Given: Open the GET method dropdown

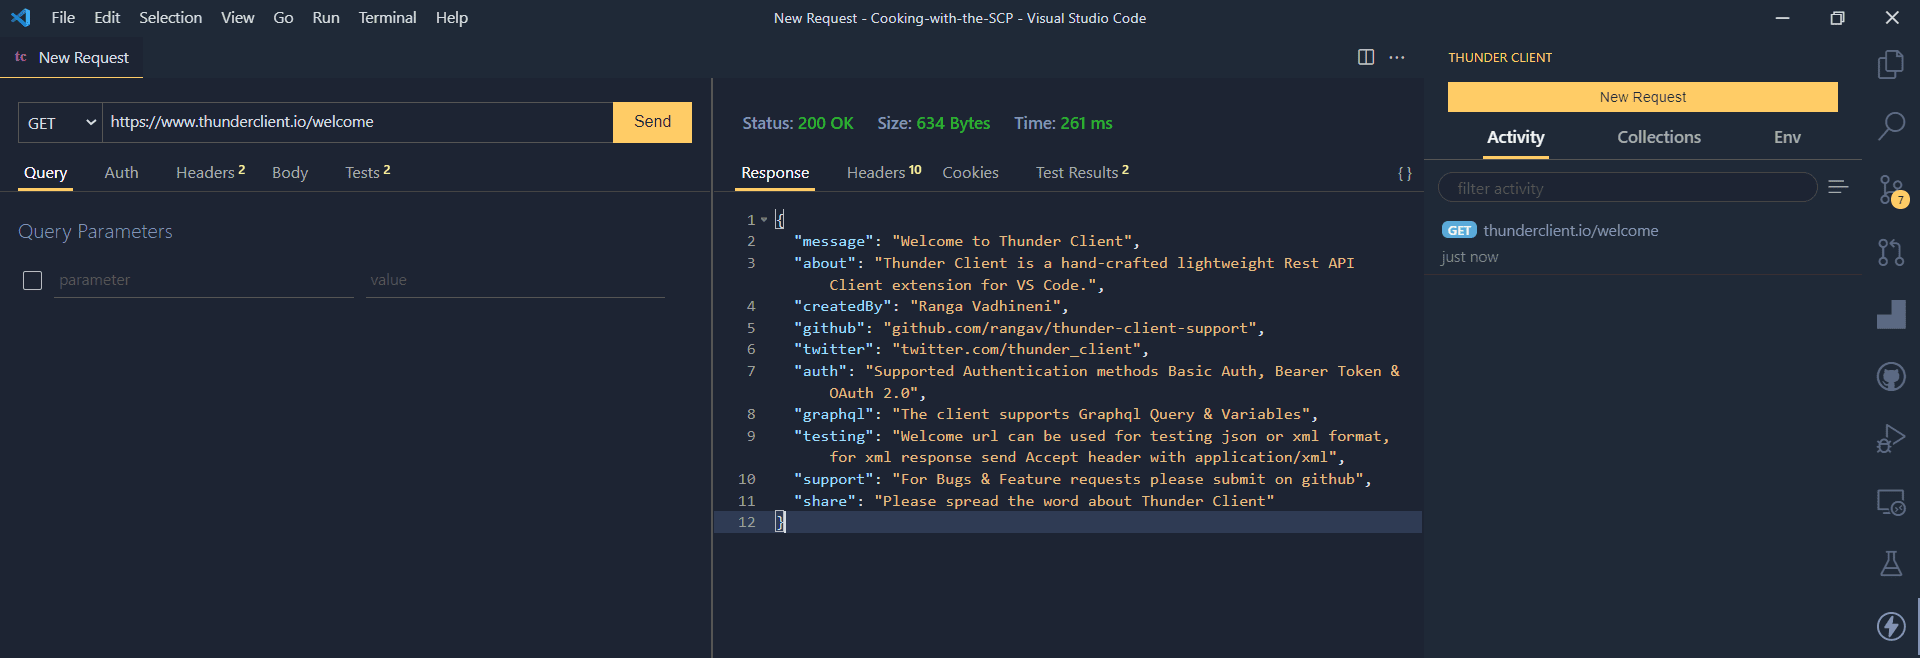Looking at the screenshot, I should [x=60, y=122].
